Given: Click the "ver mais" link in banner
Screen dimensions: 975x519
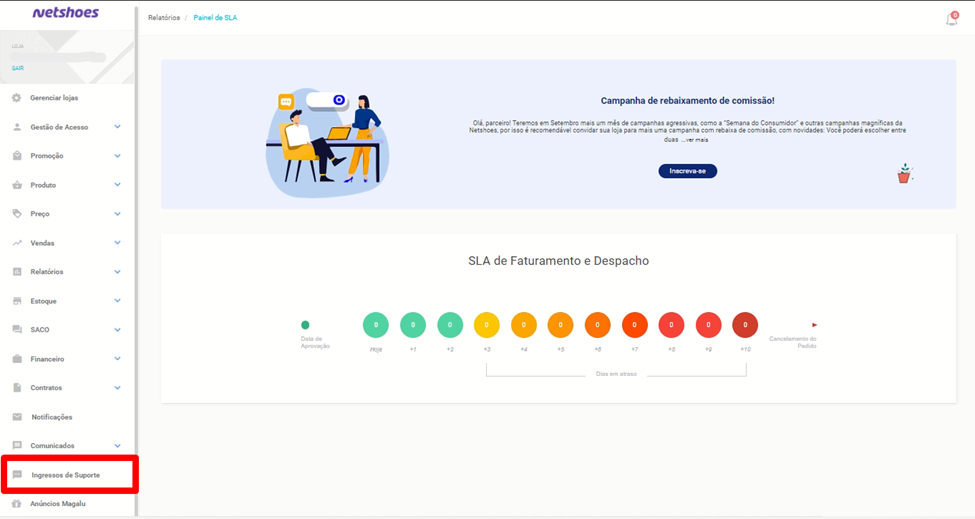Looking at the screenshot, I should [695, 140].
